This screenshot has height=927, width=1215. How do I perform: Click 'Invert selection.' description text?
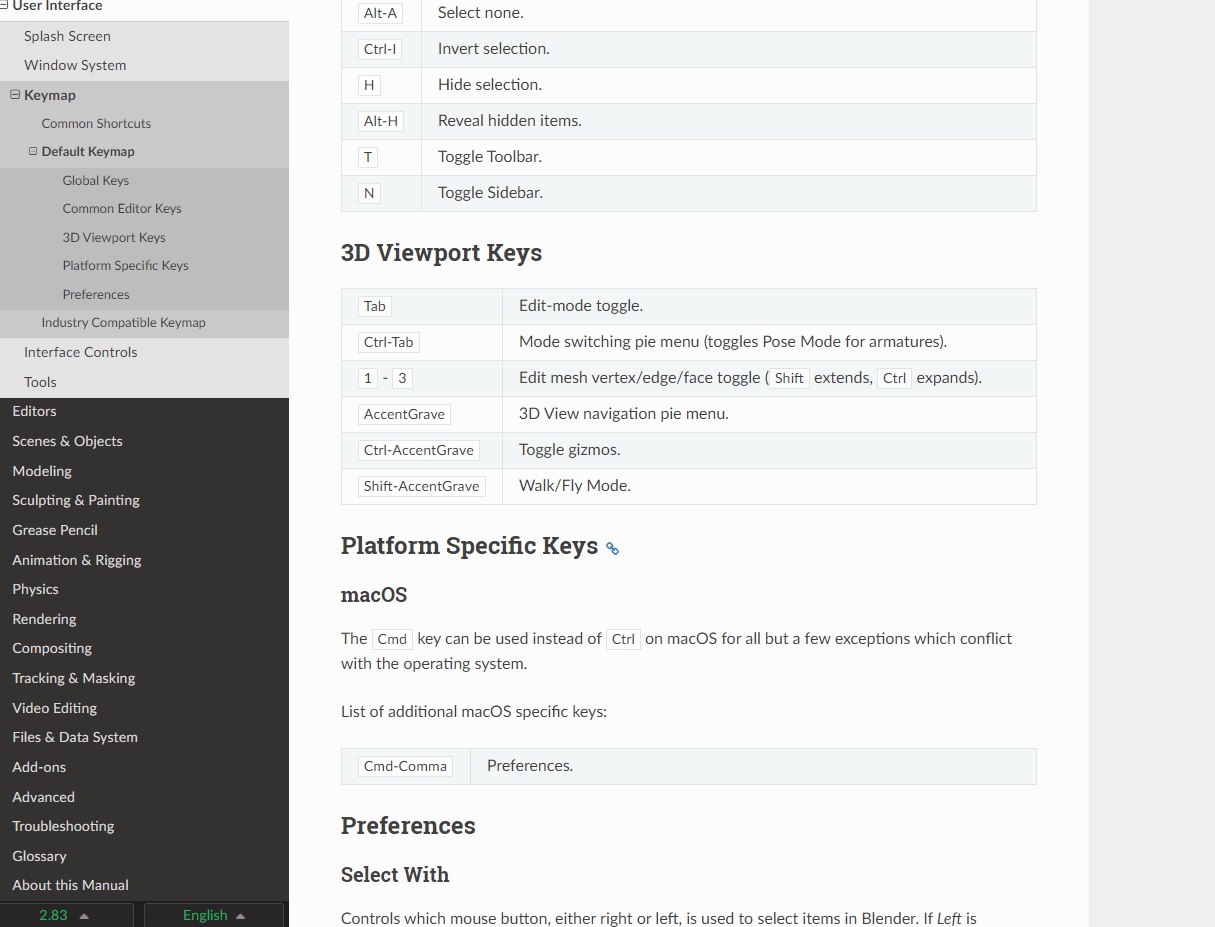494,49
